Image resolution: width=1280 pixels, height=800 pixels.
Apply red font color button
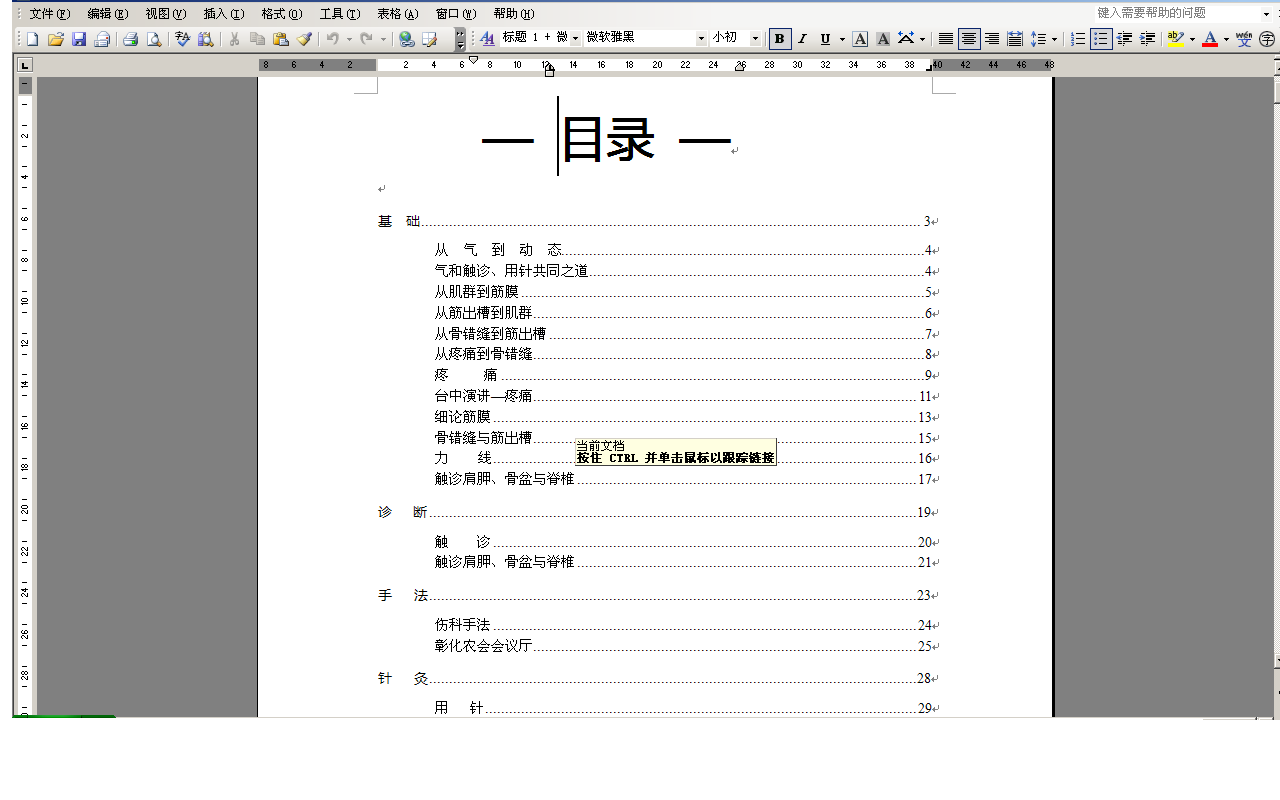(1210, 39)
